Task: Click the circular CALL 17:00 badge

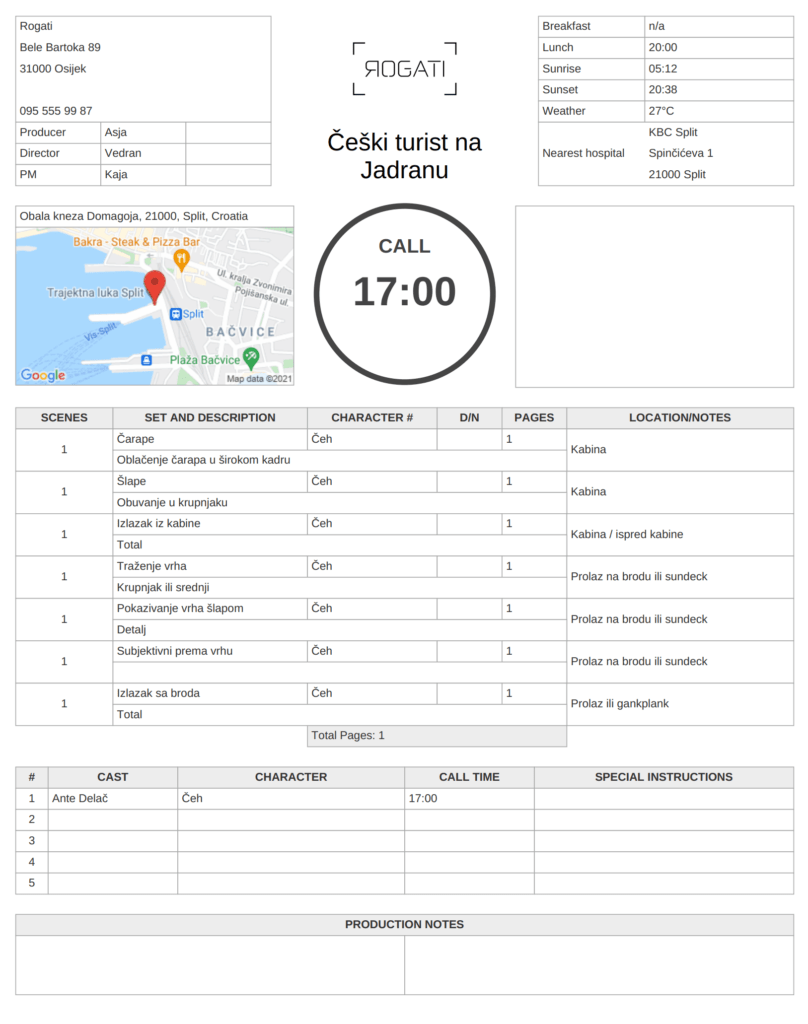Action: 404,292
